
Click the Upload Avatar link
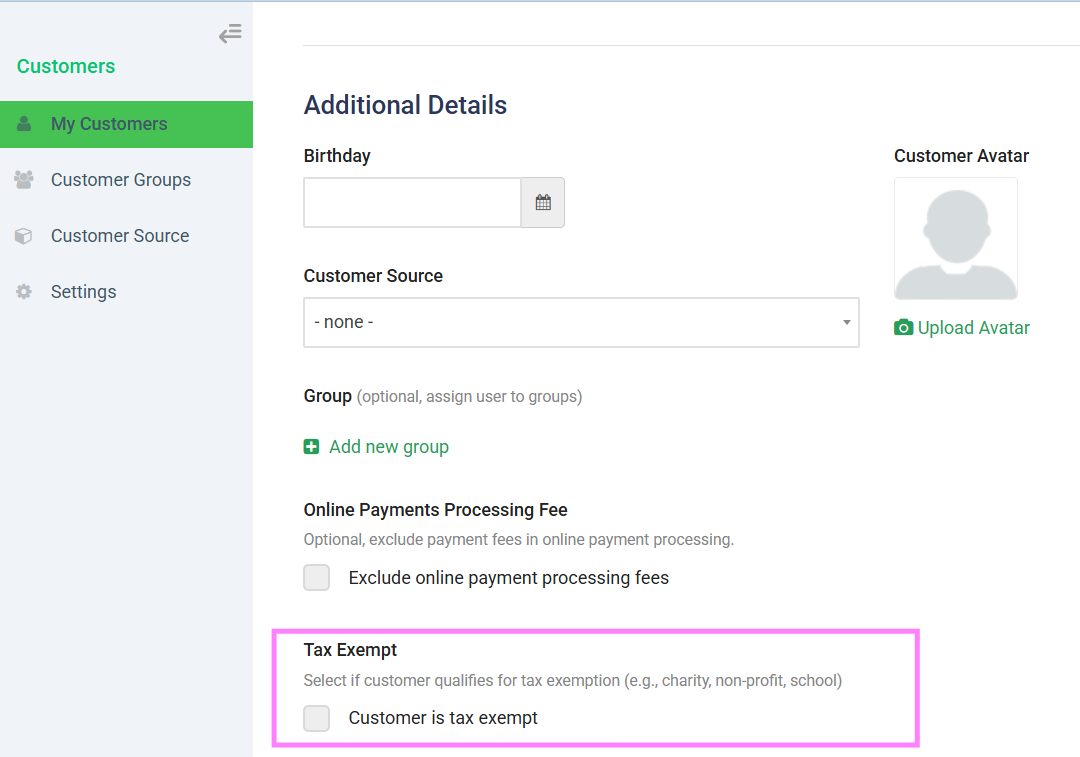[973, 328]
